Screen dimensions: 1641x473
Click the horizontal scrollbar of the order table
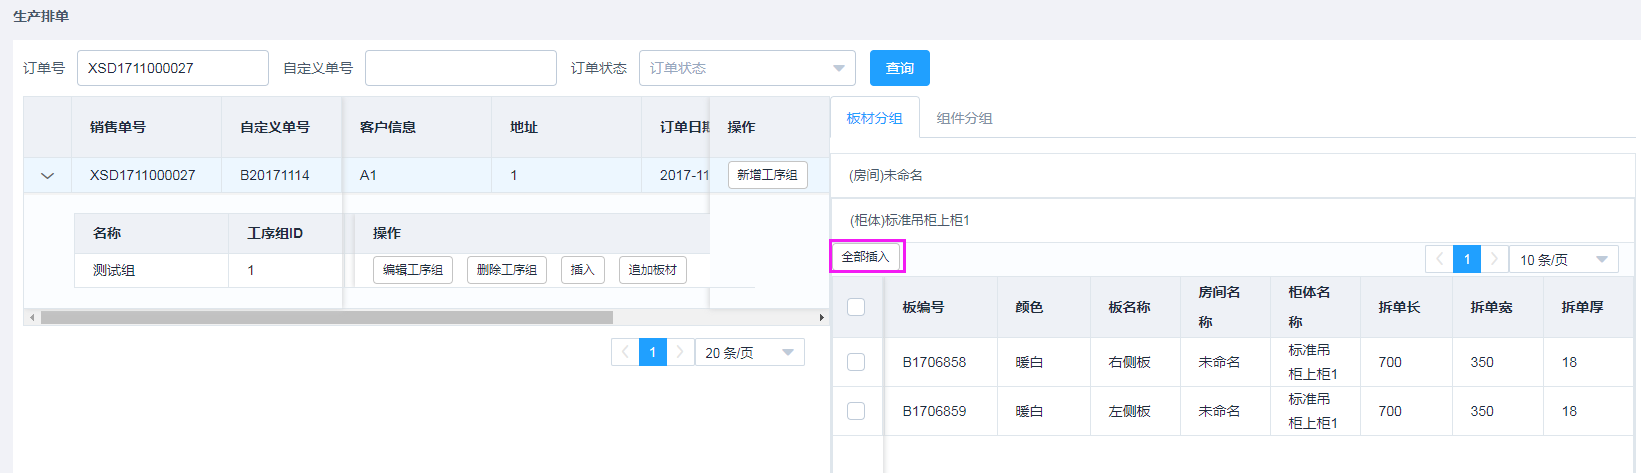327,317
